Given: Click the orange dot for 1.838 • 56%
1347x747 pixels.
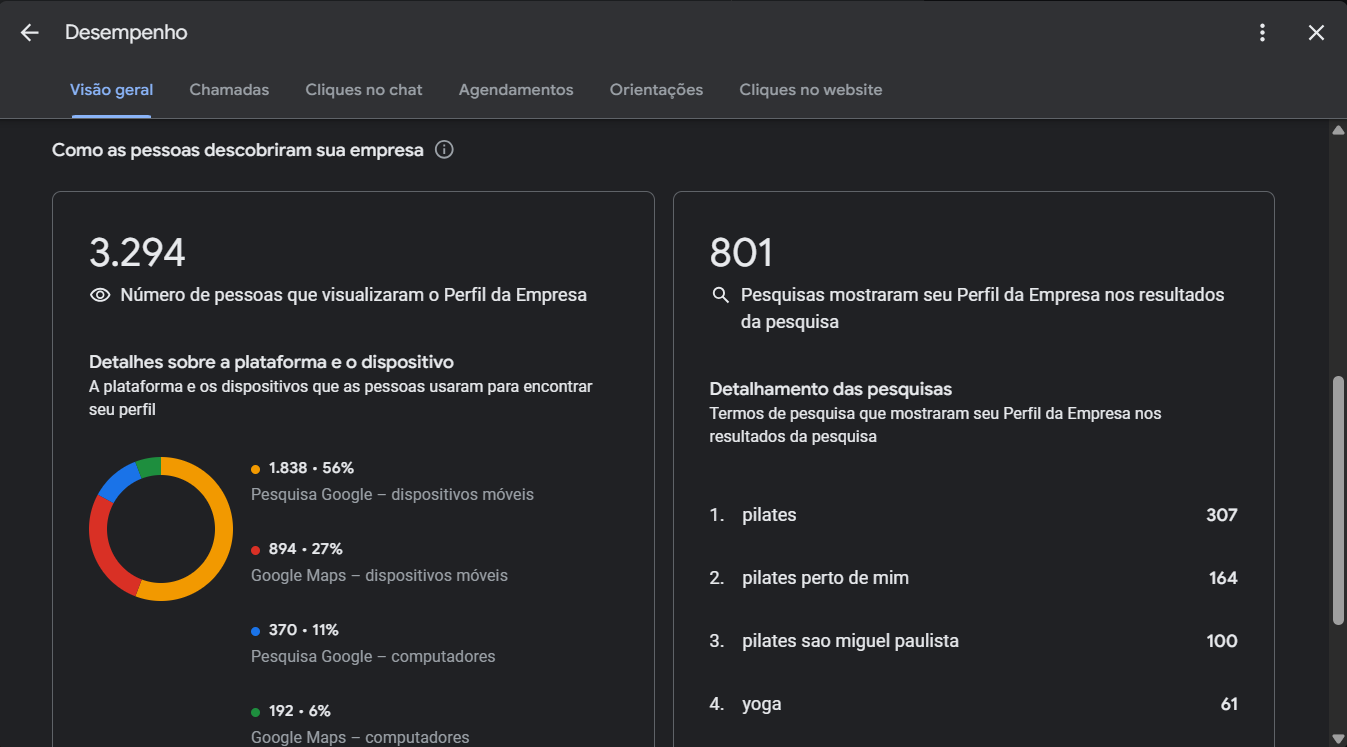Looking at the screenshot, I should point(256,469).
